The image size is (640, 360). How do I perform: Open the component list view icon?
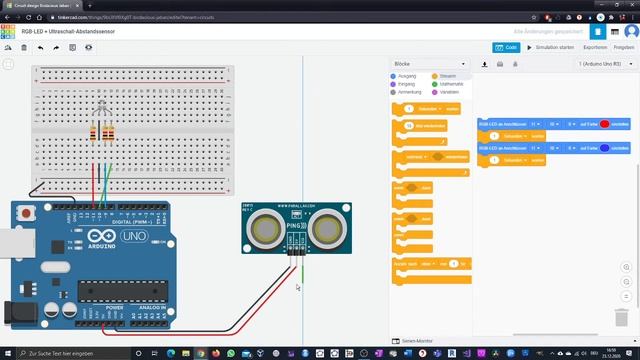(615, 32)
